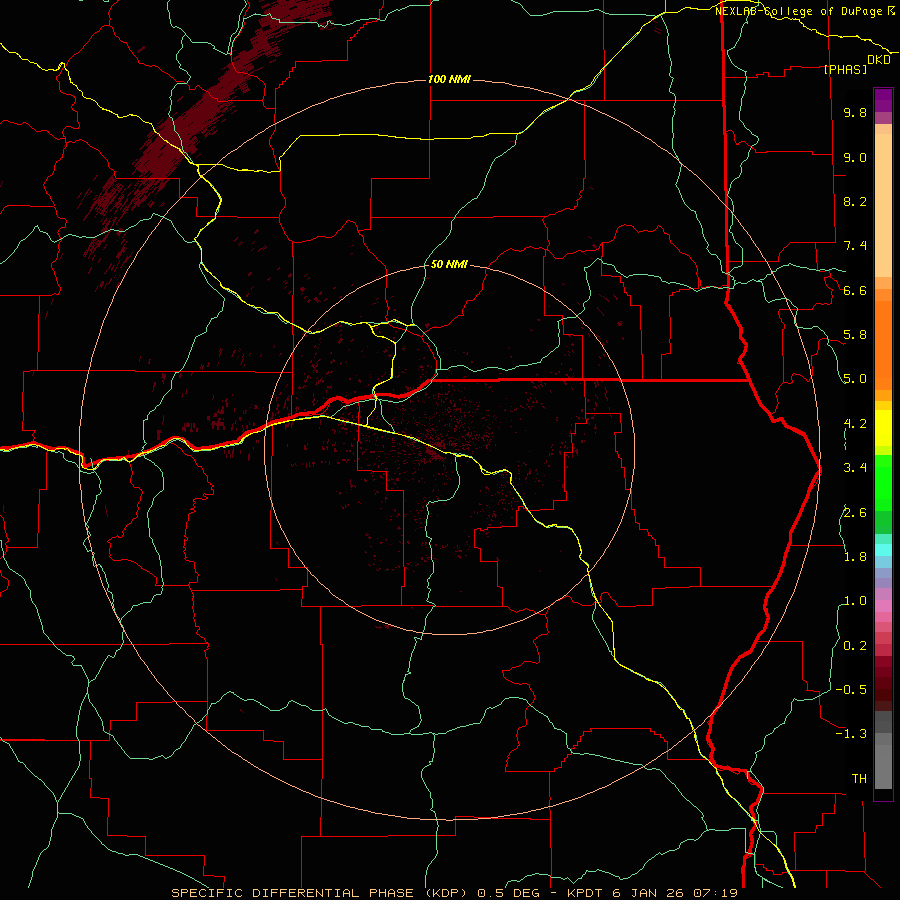Viewport: 900px width, 900px height.
Task: Click the 1.8 color scale value
Action: coord(855,557)
